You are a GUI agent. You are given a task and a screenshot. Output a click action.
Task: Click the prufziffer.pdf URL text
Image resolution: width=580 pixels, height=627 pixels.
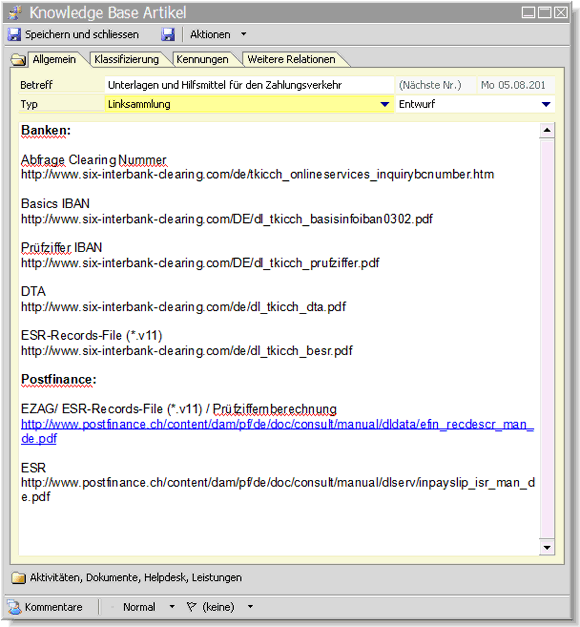pyautogui.click(x=200, y=263)
